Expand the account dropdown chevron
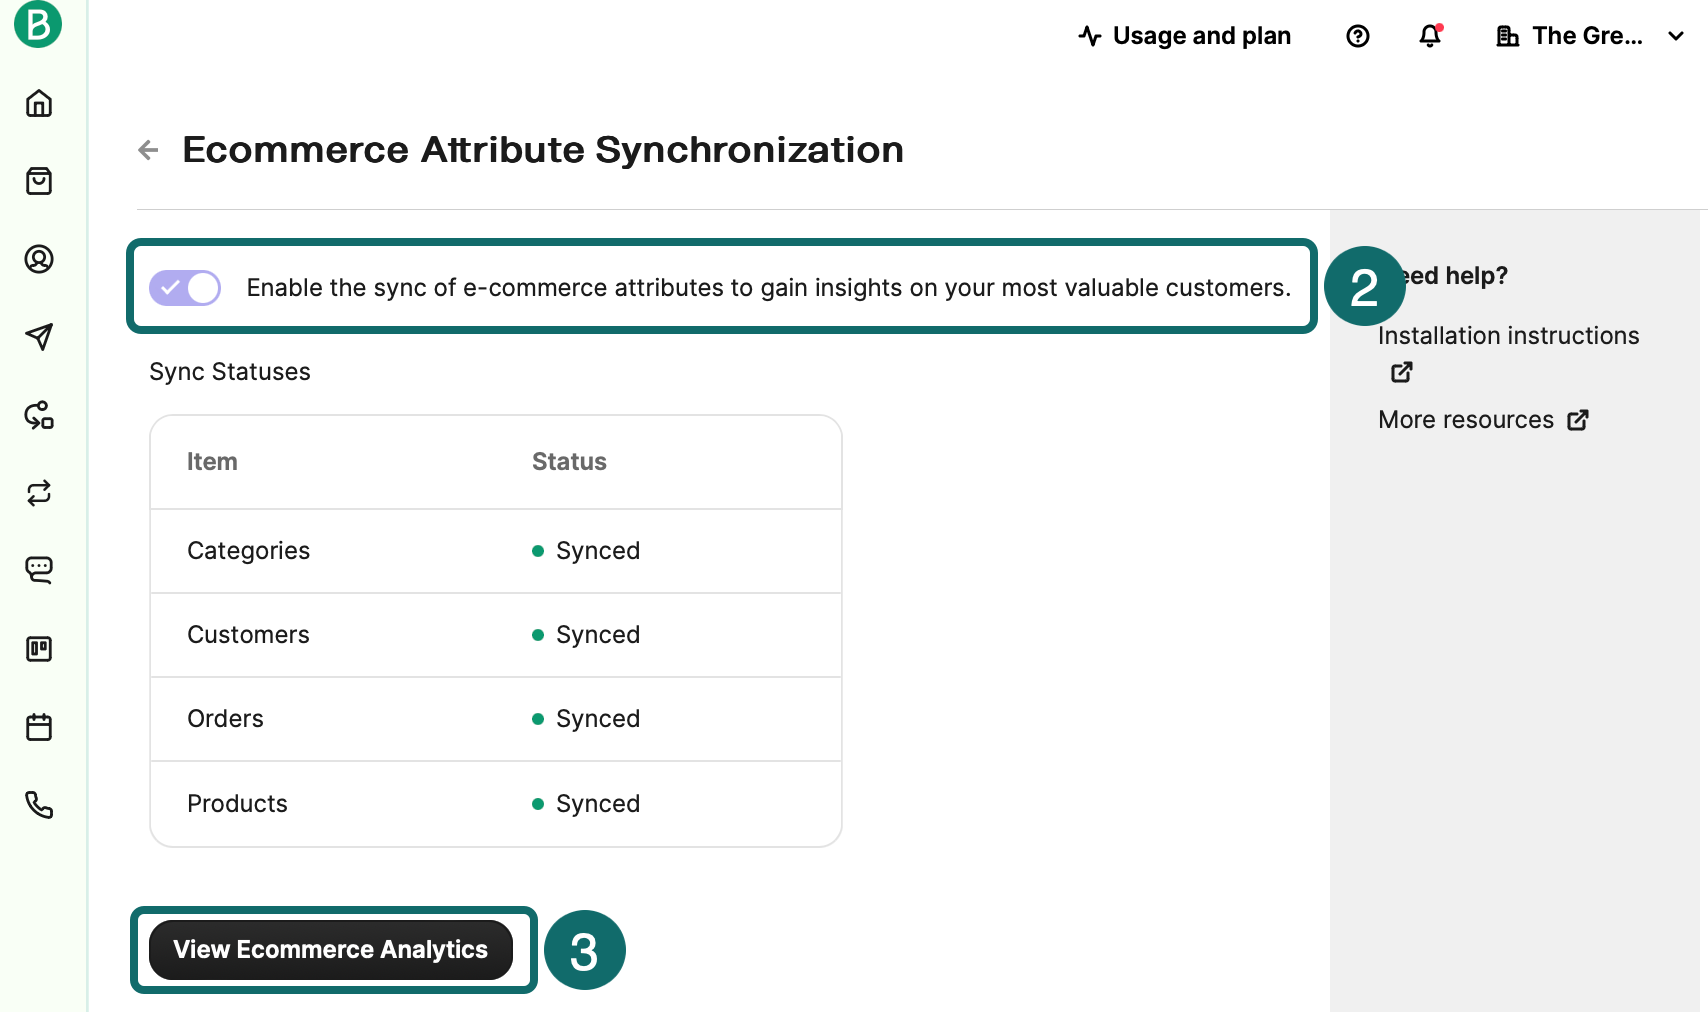Viewport: 1708px width, 1012px height. 1676,36
